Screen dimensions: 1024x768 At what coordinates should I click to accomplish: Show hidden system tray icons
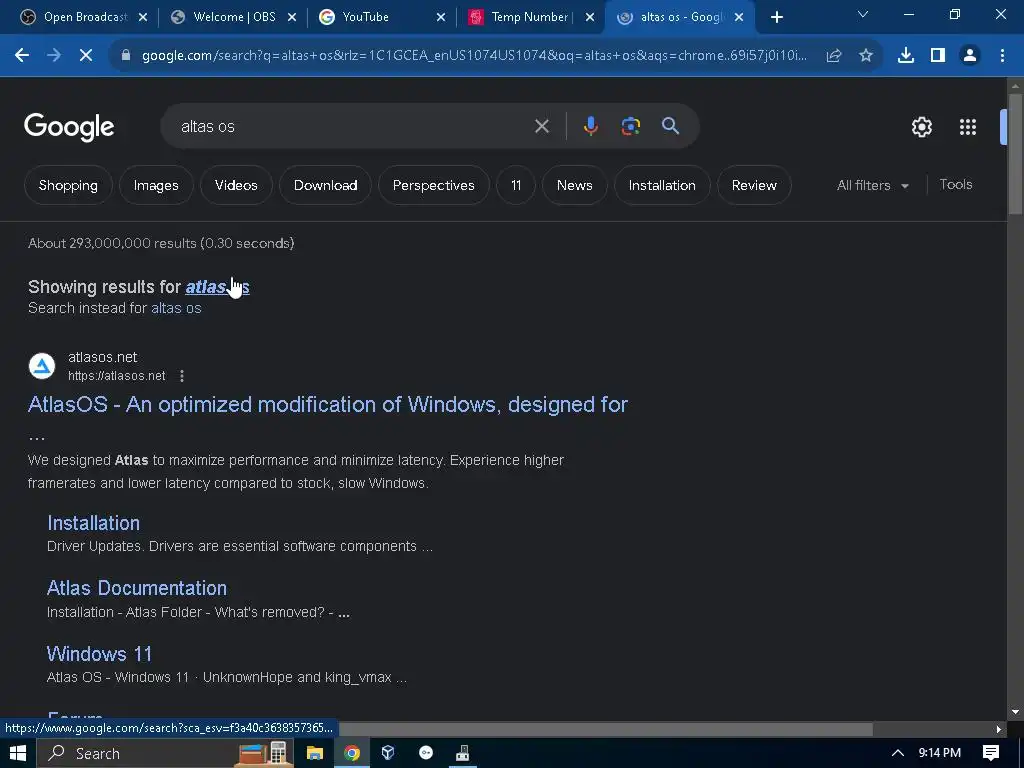point(898,753)
